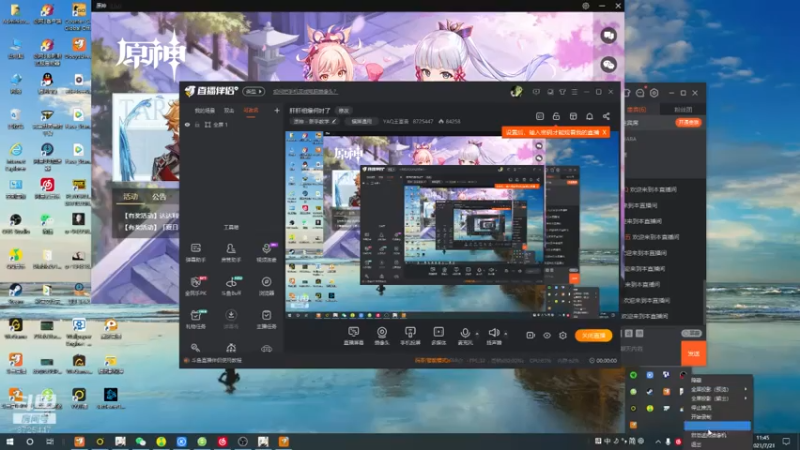Add a 手机投屏 phone casting source
Screen dimensions: 800x450
pos(410,336)
